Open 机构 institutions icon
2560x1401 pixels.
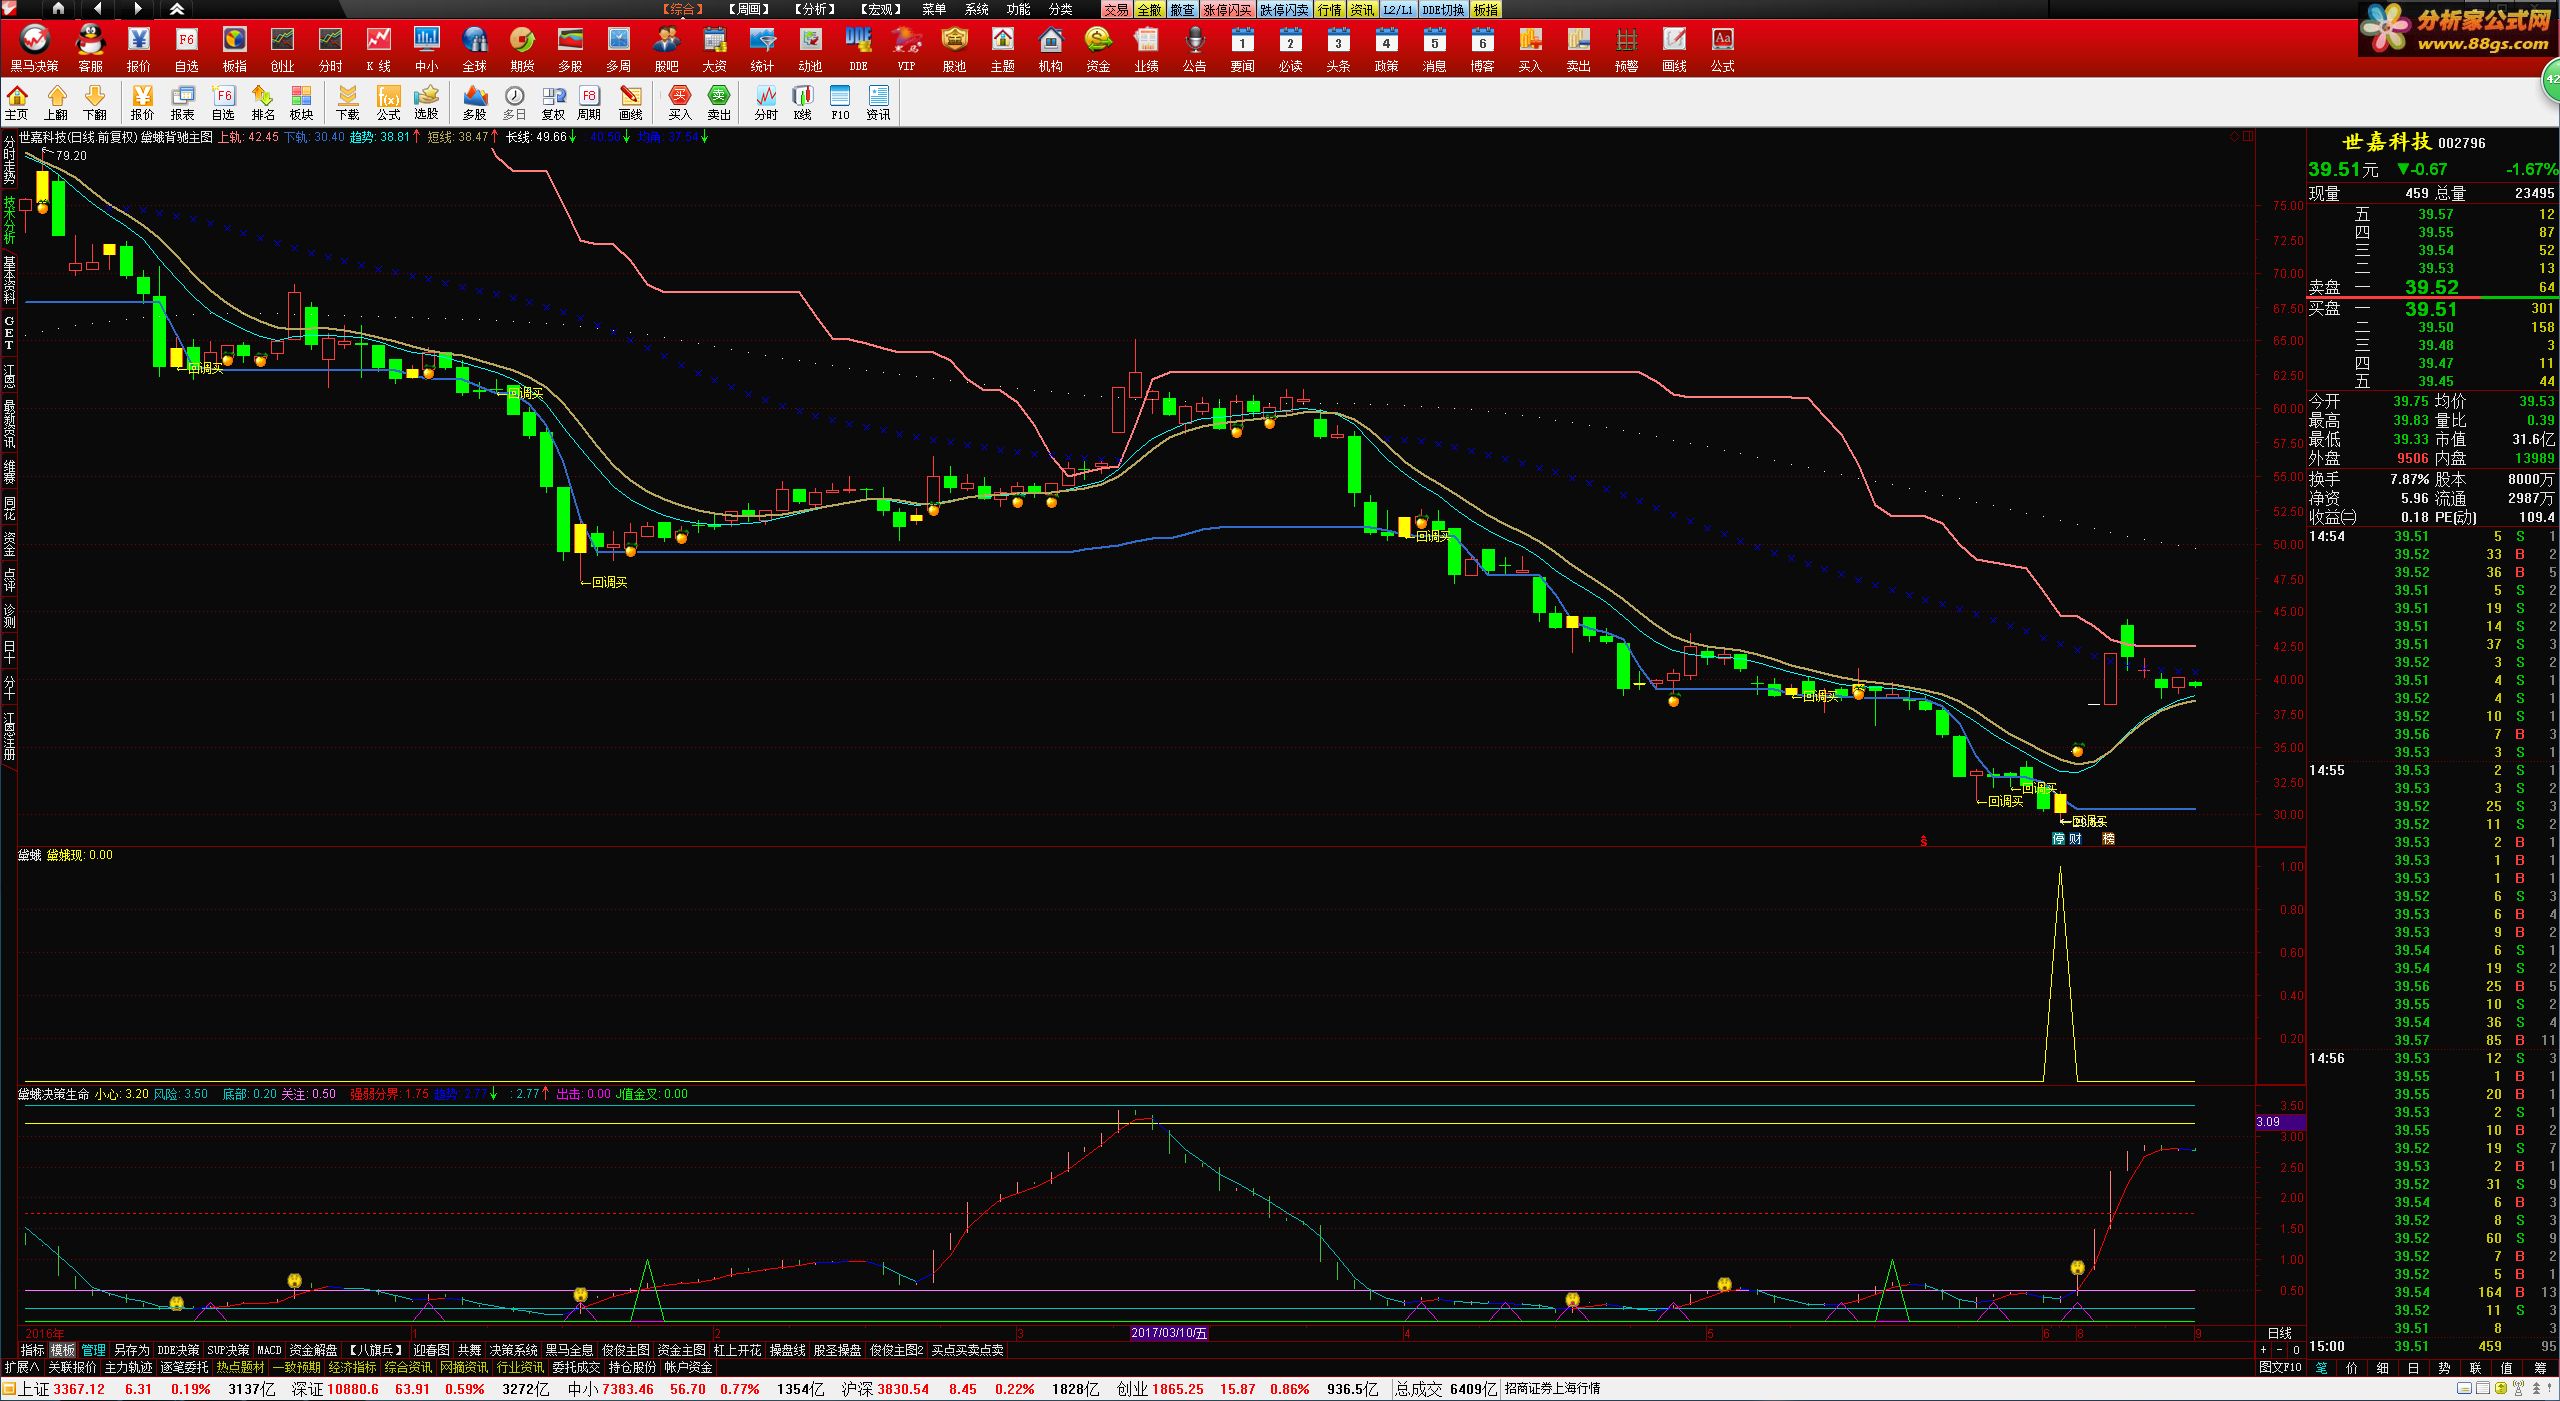[x=1050, y=48]
